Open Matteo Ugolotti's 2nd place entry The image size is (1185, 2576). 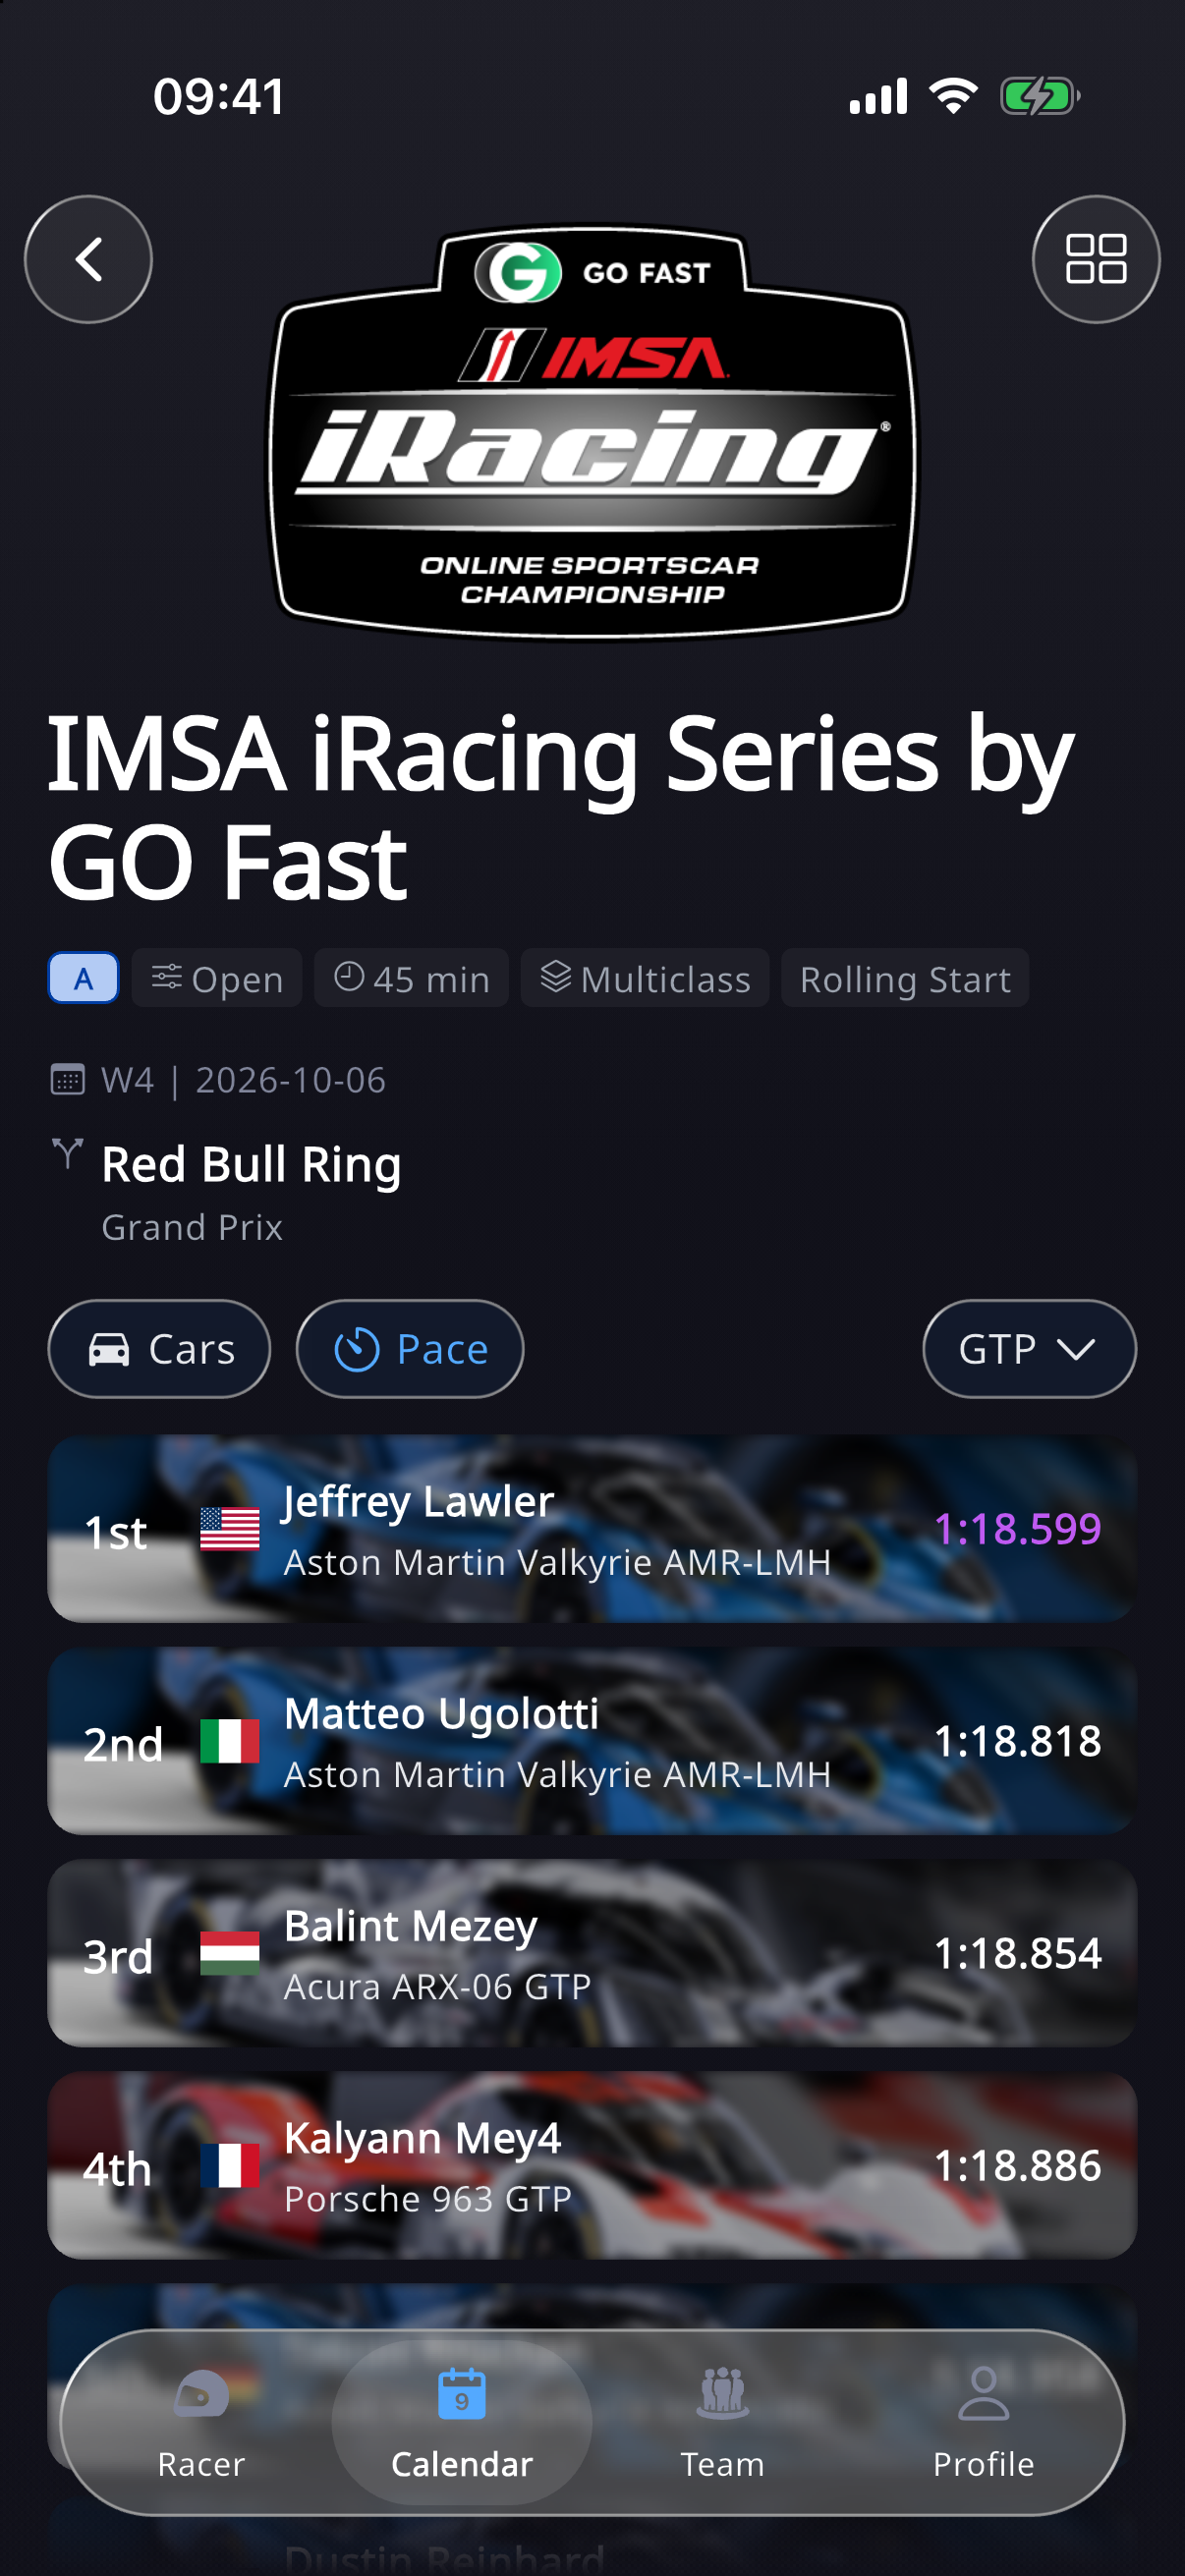click(592, 1741)
